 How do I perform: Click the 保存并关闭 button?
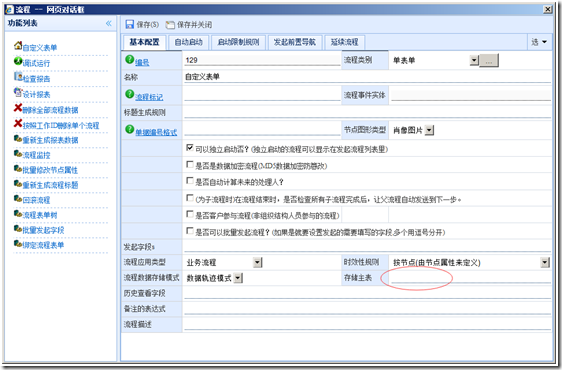(189, 25)
